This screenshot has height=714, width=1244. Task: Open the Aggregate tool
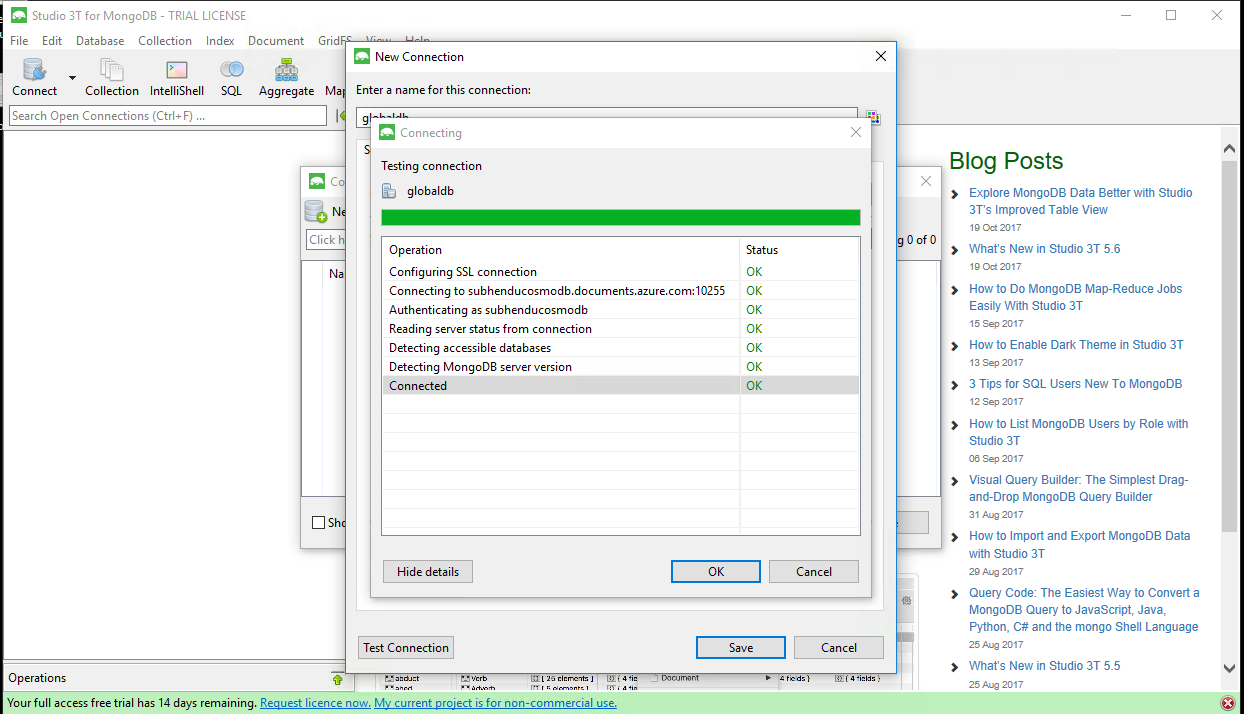(287, 77)
